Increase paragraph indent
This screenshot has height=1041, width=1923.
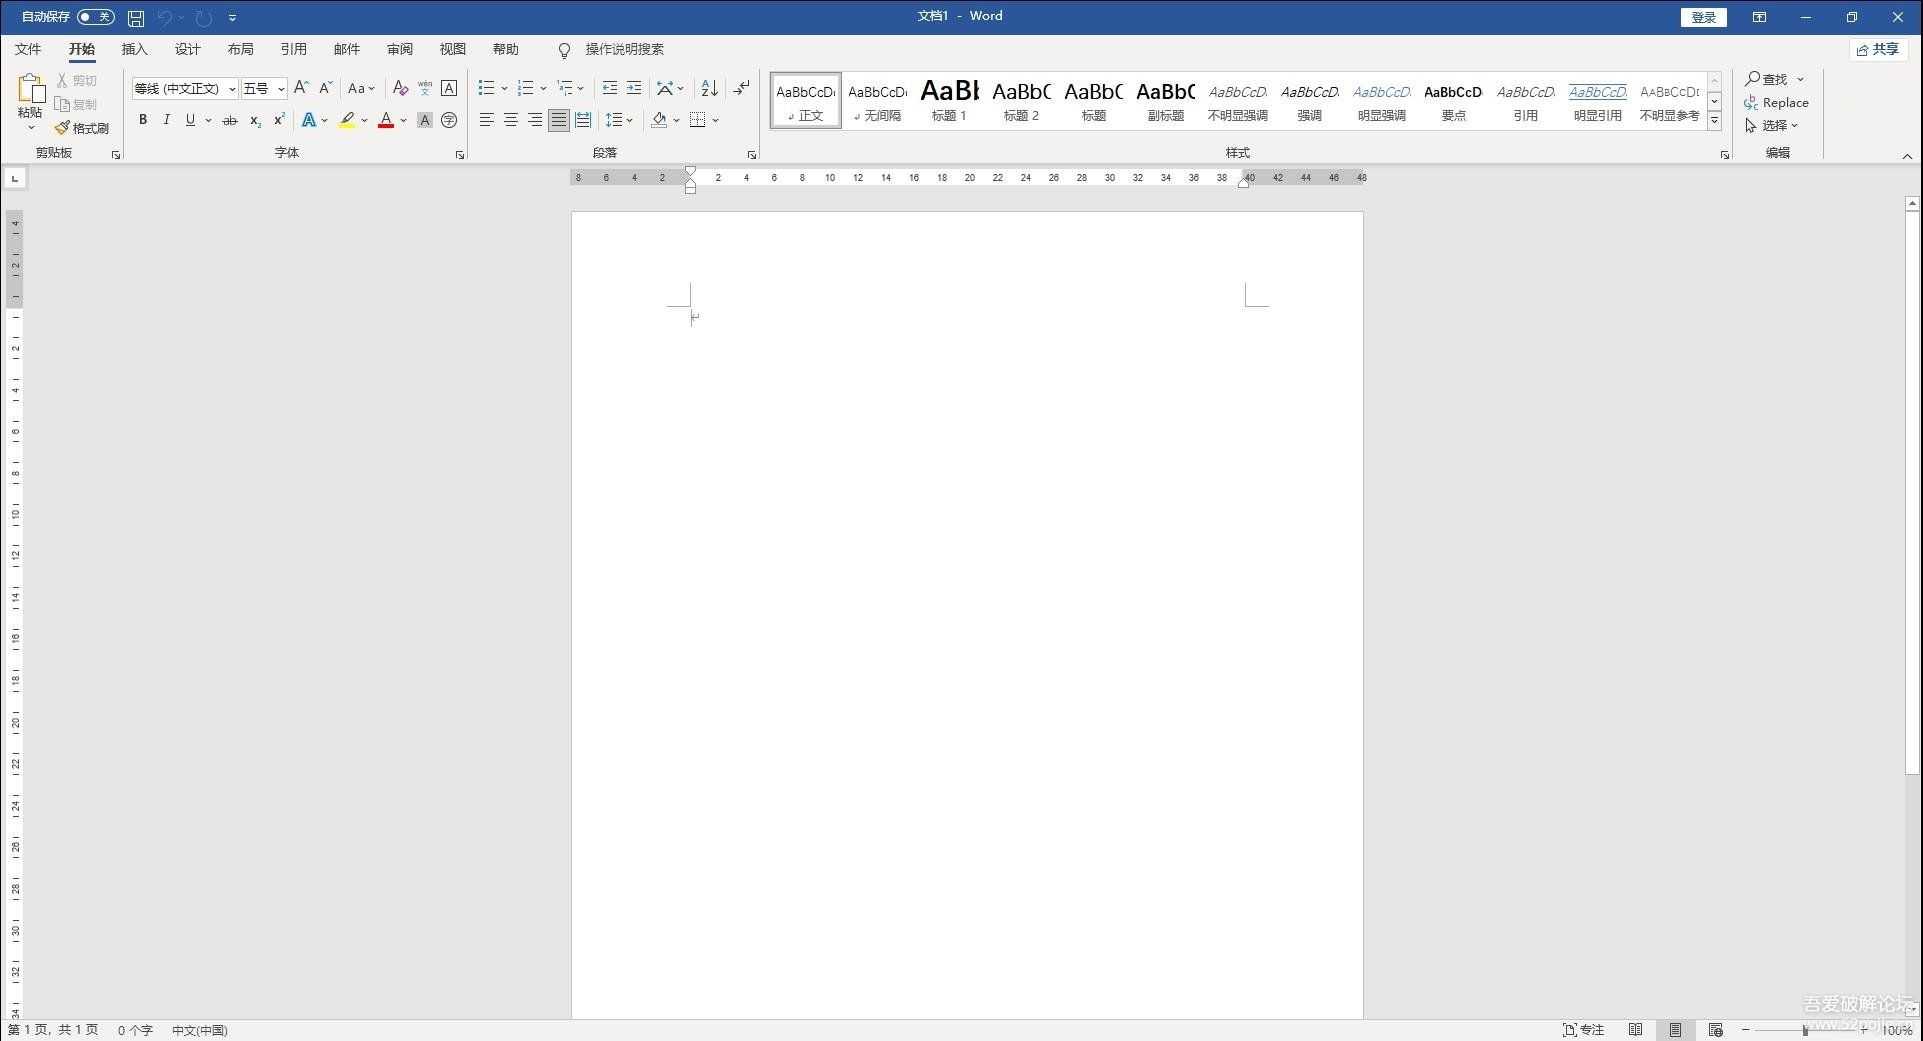(x=634, y=89)
